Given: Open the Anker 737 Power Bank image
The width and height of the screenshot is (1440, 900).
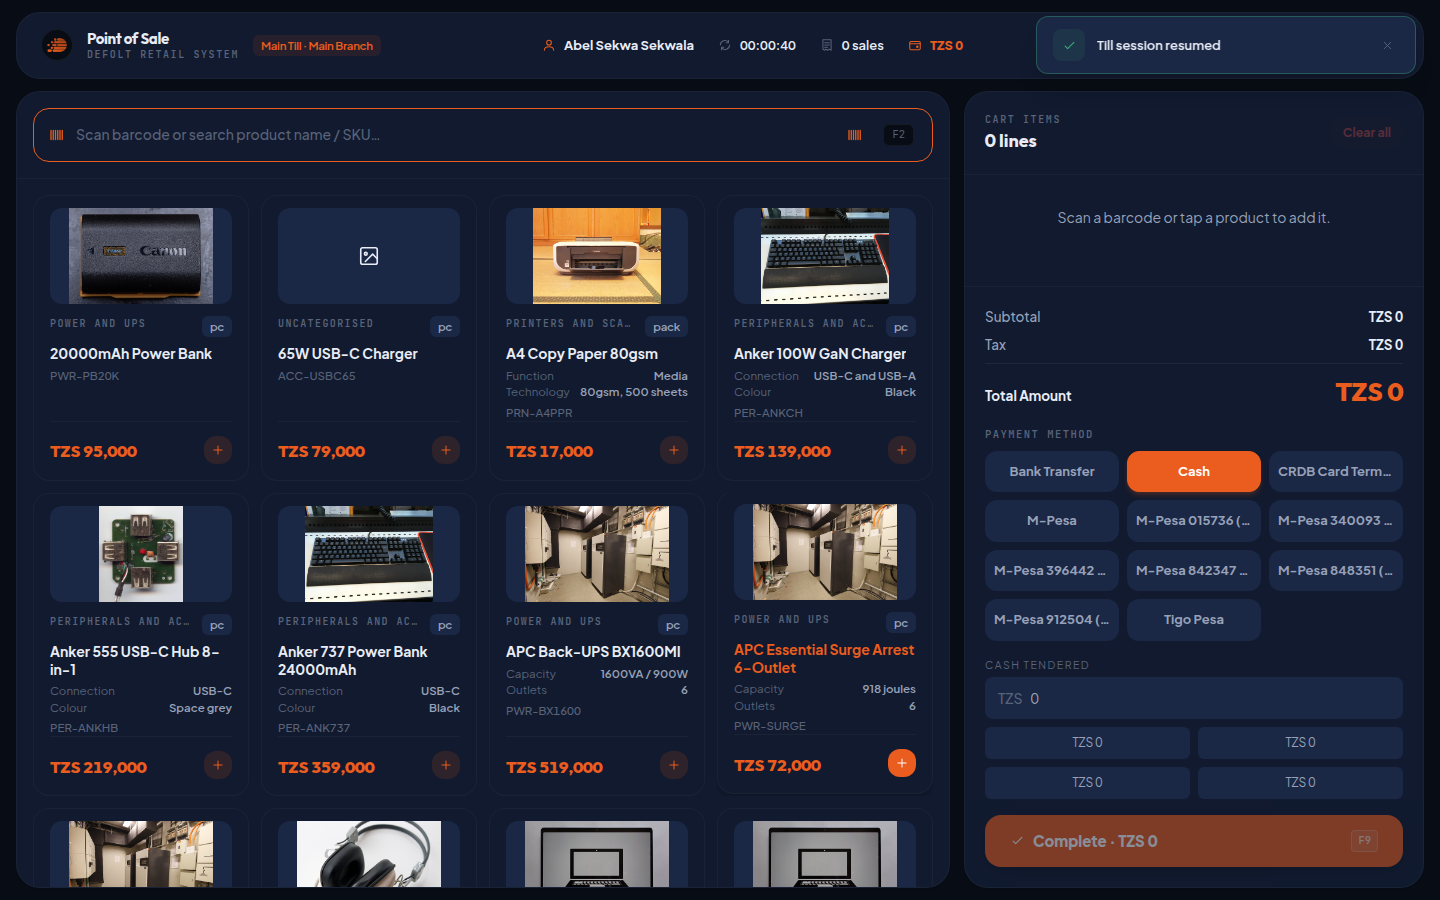Looking at the screenshot, I should point(369,554).
